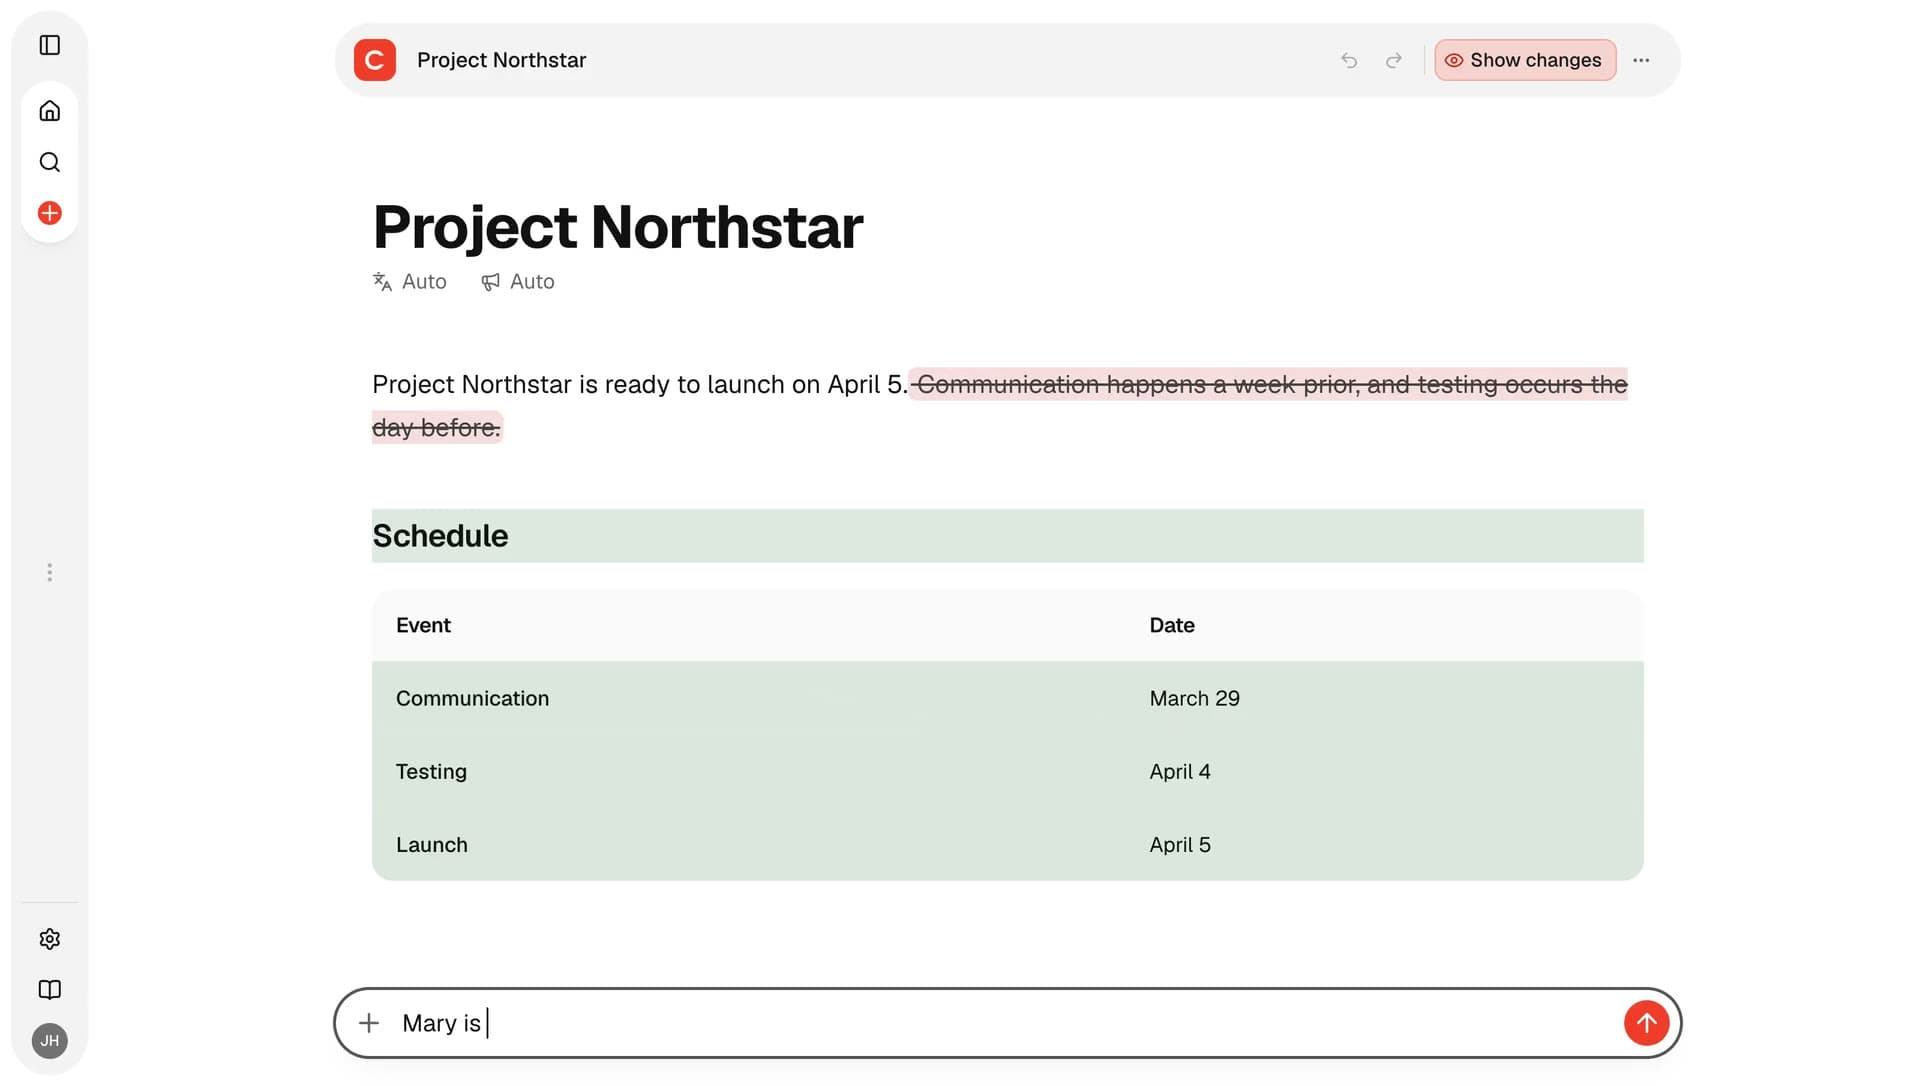Open the tone Auto selector
Image resolution: width=1920 pixels, height=1086 pixels.
click(x=518, y=282)
